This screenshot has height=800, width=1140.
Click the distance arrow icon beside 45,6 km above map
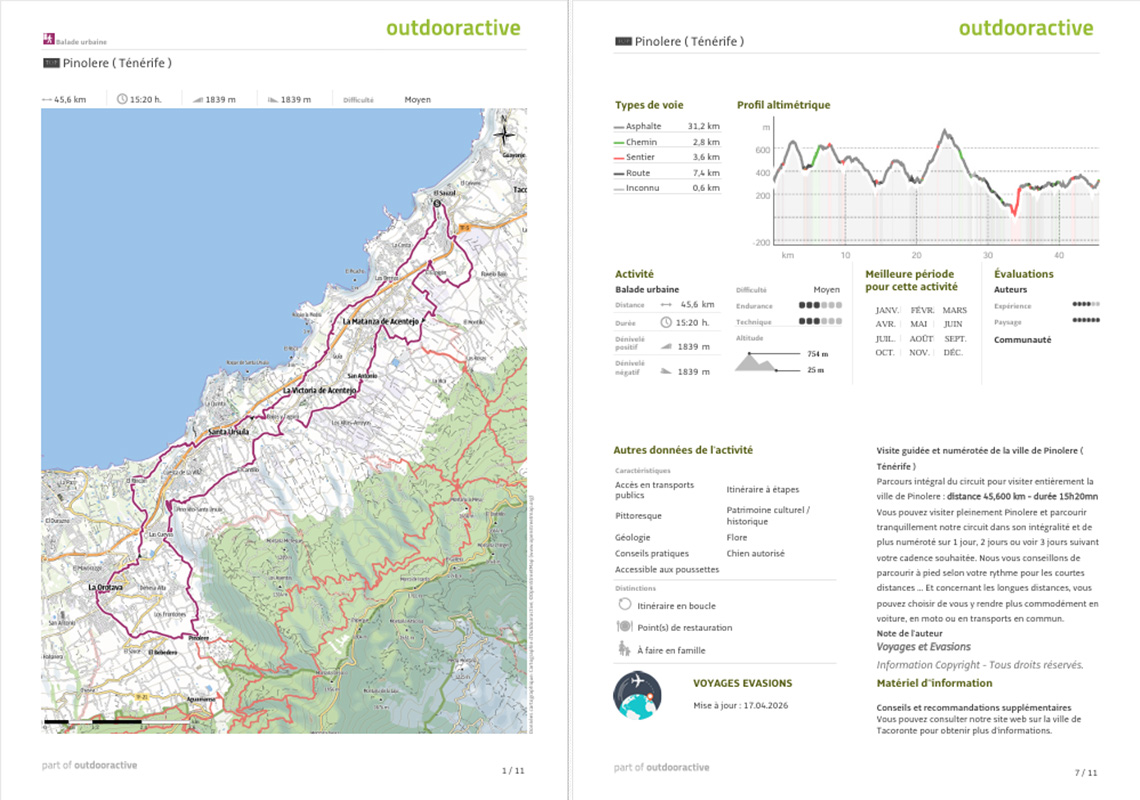pyautogui.click(x=47, y=100)
